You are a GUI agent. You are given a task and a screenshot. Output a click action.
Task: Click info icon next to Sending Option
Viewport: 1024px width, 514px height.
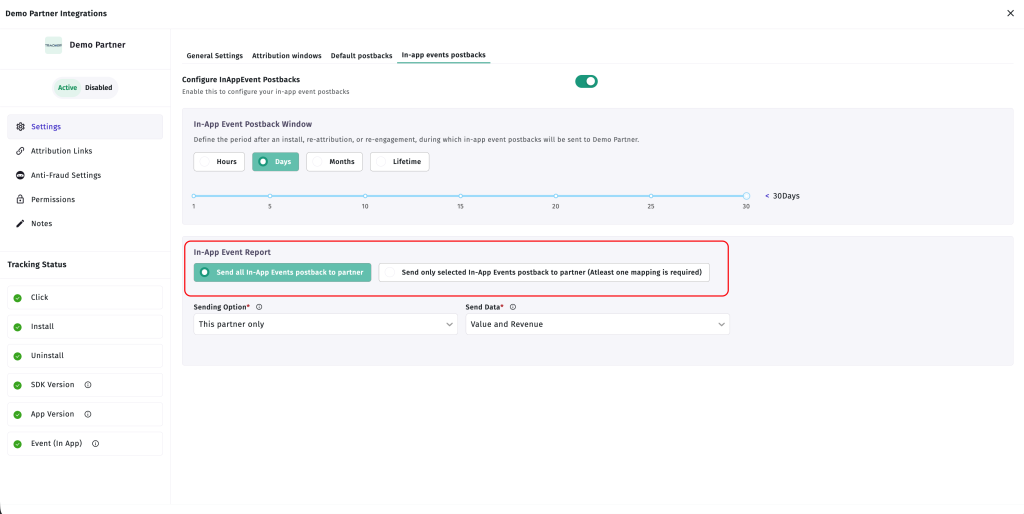(x=259, y=307)
